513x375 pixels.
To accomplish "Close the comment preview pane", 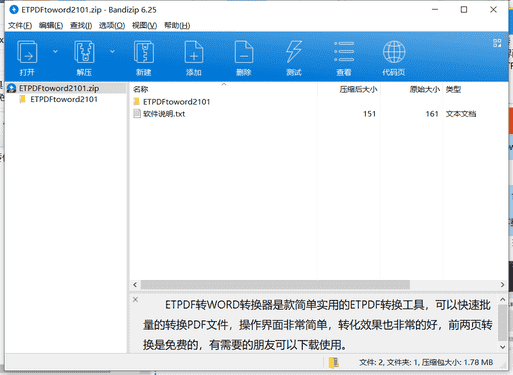I will (135, 299).
